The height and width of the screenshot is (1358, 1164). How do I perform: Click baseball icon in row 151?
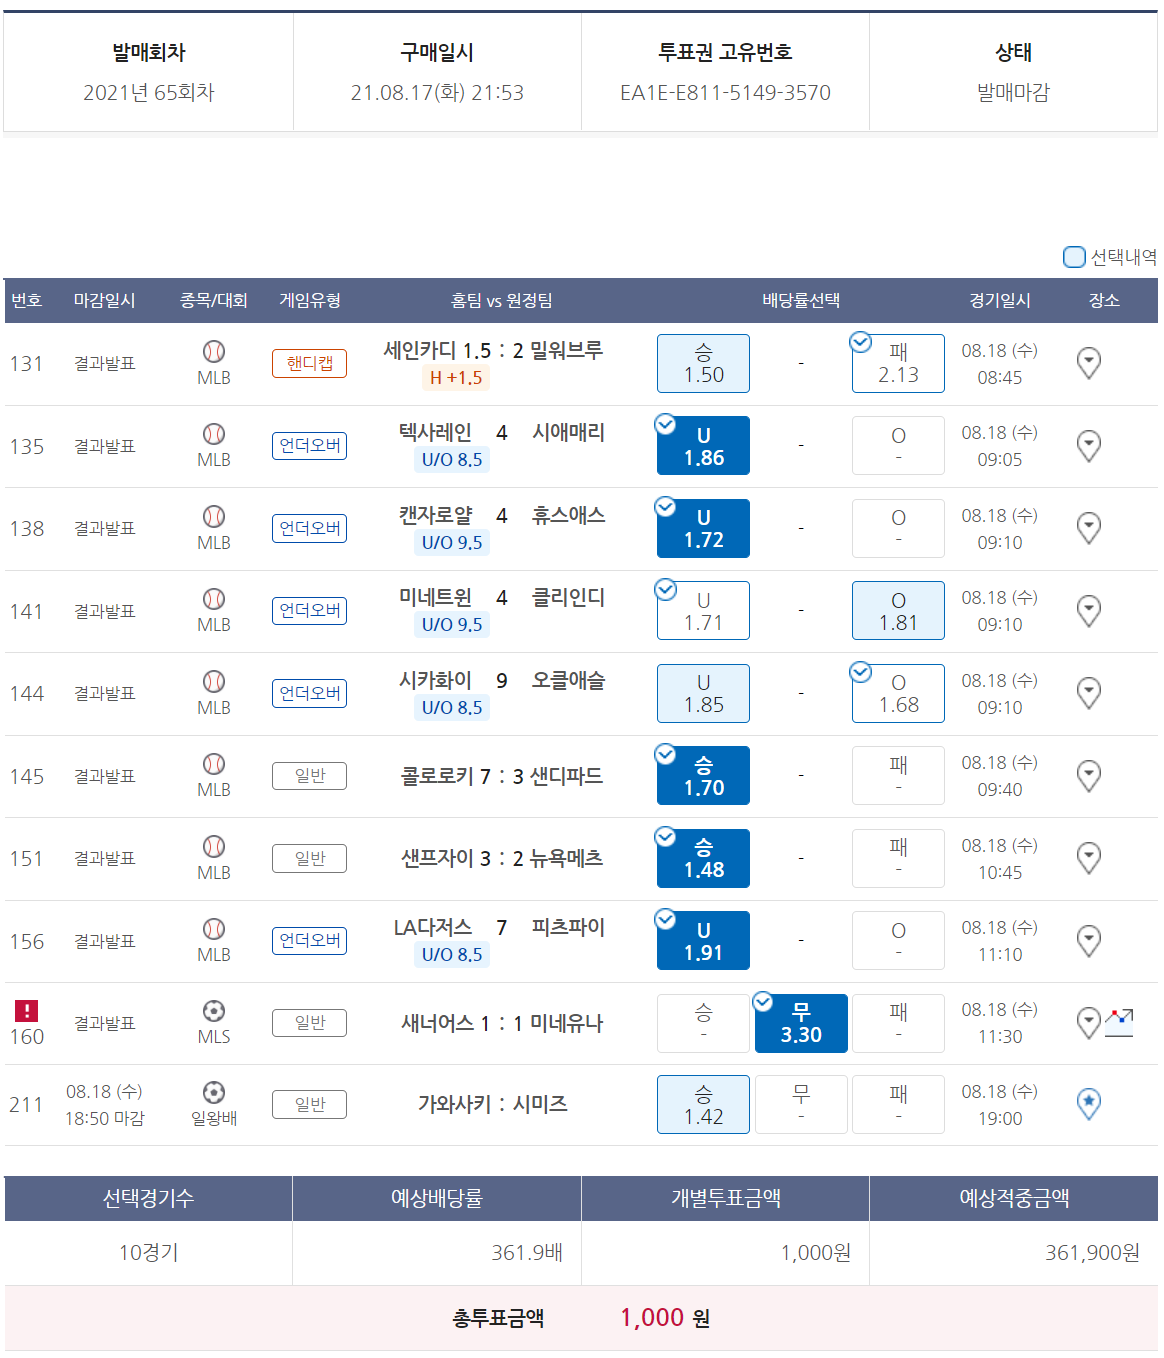[214, 846]
